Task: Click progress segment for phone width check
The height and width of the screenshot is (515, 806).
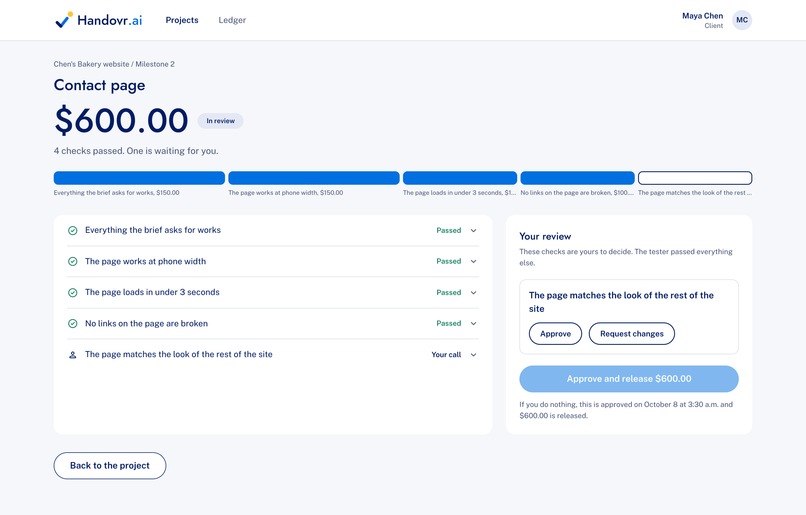Action: [314, 178]
